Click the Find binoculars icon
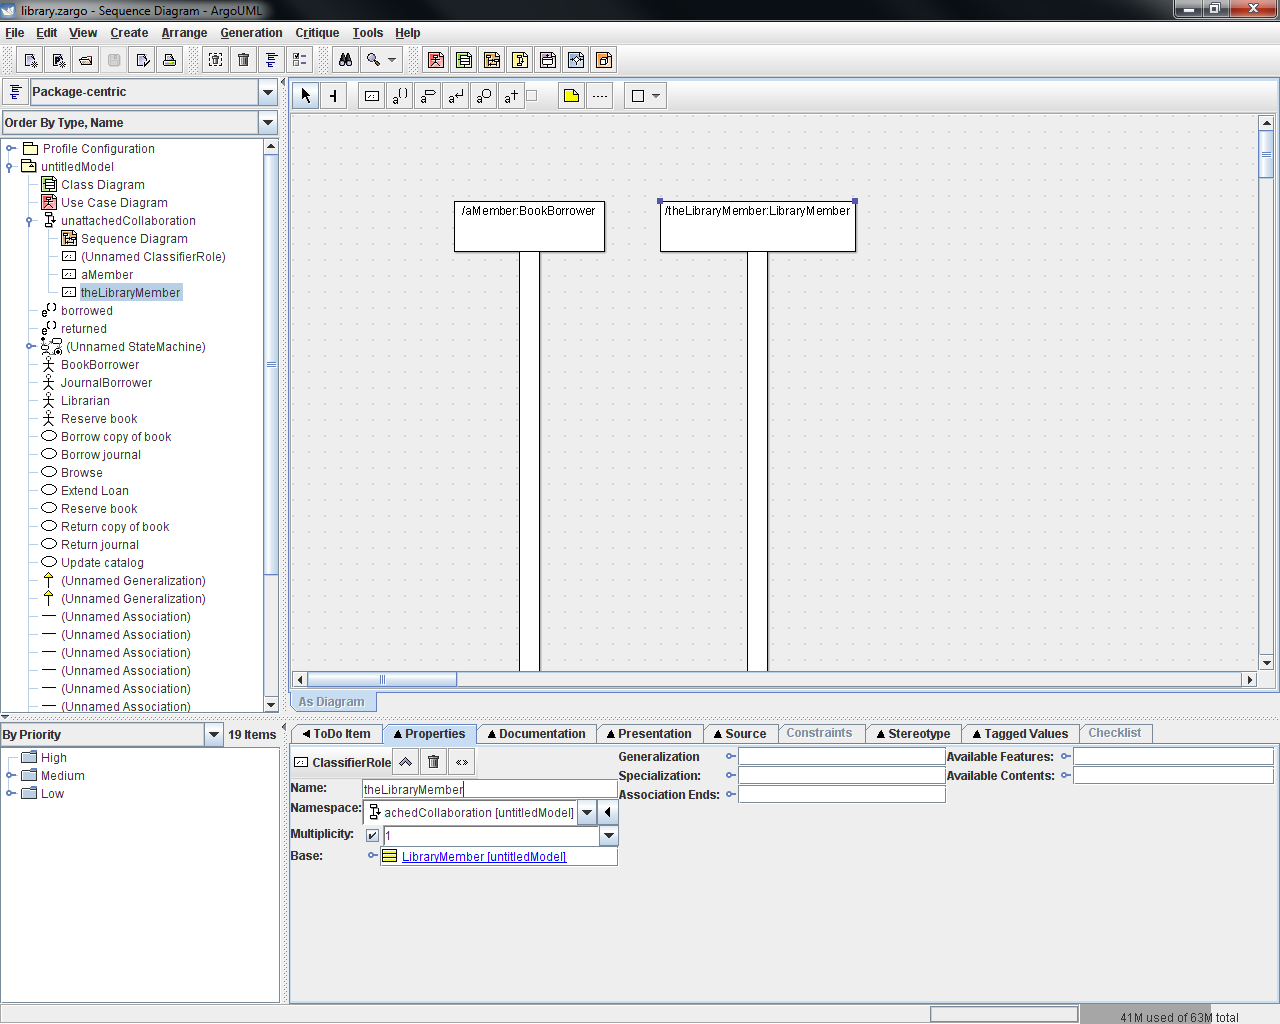The width and height of the screenshot is (1280, 1024). pyautogui.click(x=345, y=60)
